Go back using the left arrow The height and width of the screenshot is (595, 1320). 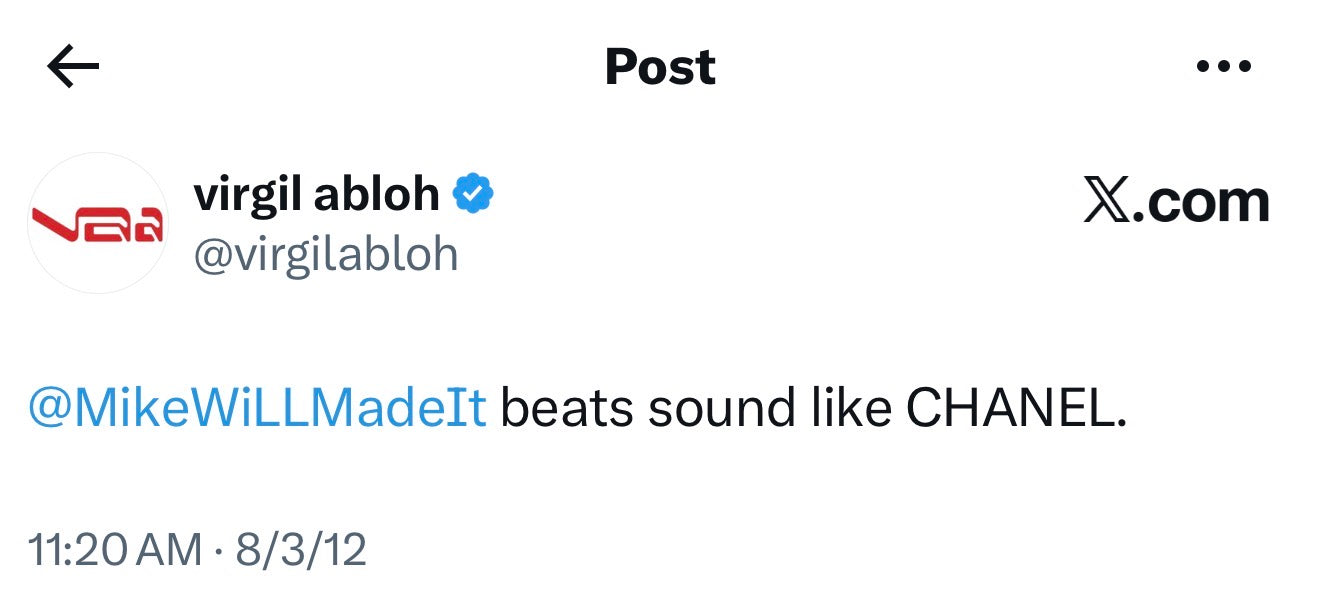(73, 67)
